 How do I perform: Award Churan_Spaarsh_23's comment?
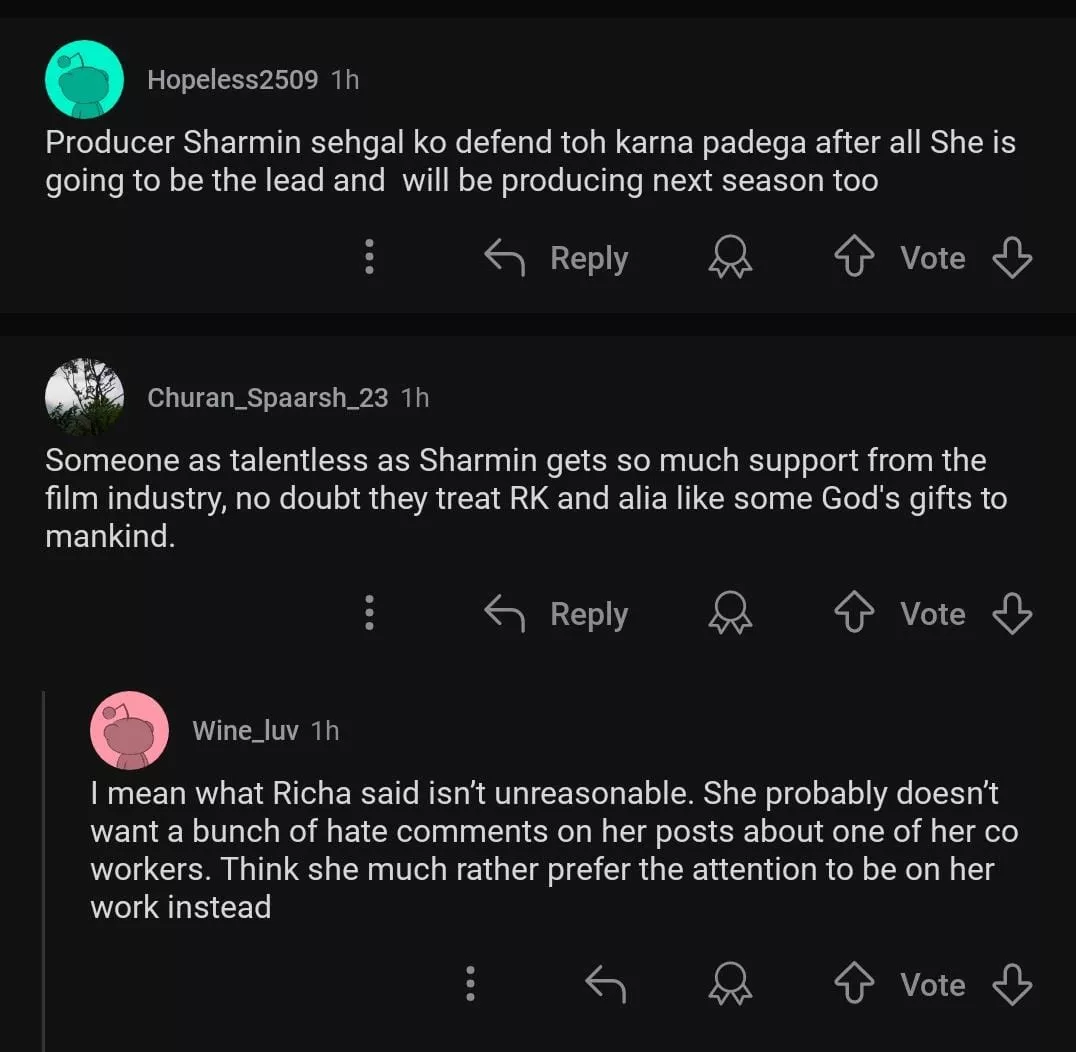click(730, 614)
